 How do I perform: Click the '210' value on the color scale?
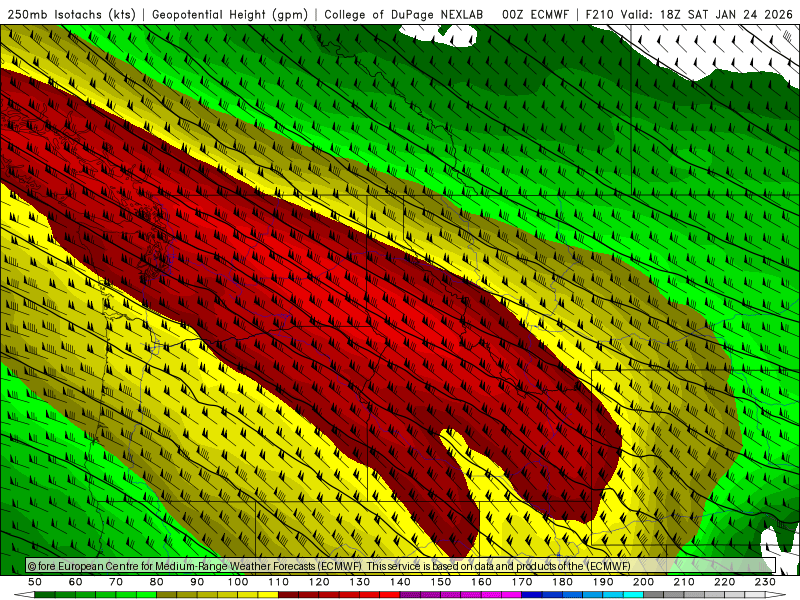pyautogui.click(x=684, y=582)
